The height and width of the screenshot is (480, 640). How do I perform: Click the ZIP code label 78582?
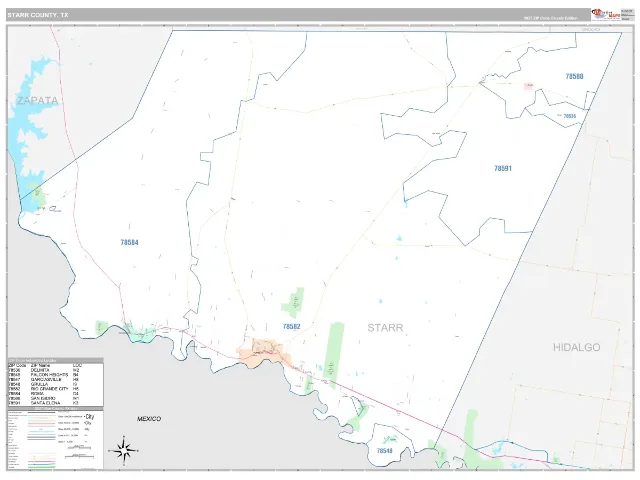[x=291, y=327]
